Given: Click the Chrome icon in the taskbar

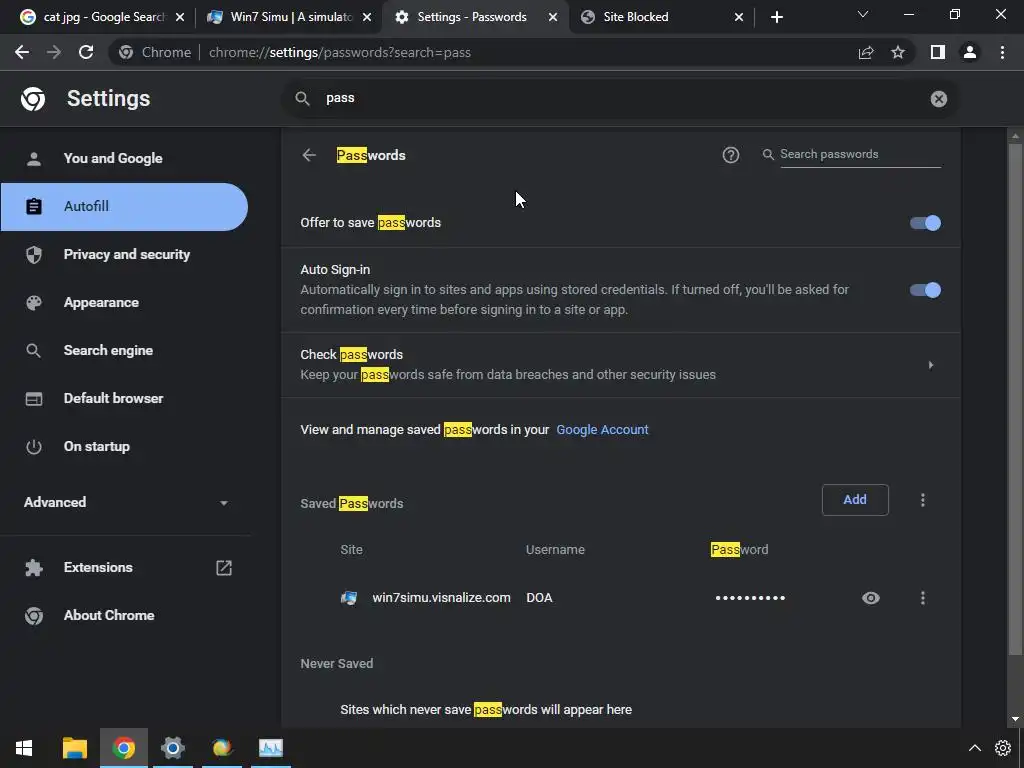Looking at the screenshot, I should point(123,748).
